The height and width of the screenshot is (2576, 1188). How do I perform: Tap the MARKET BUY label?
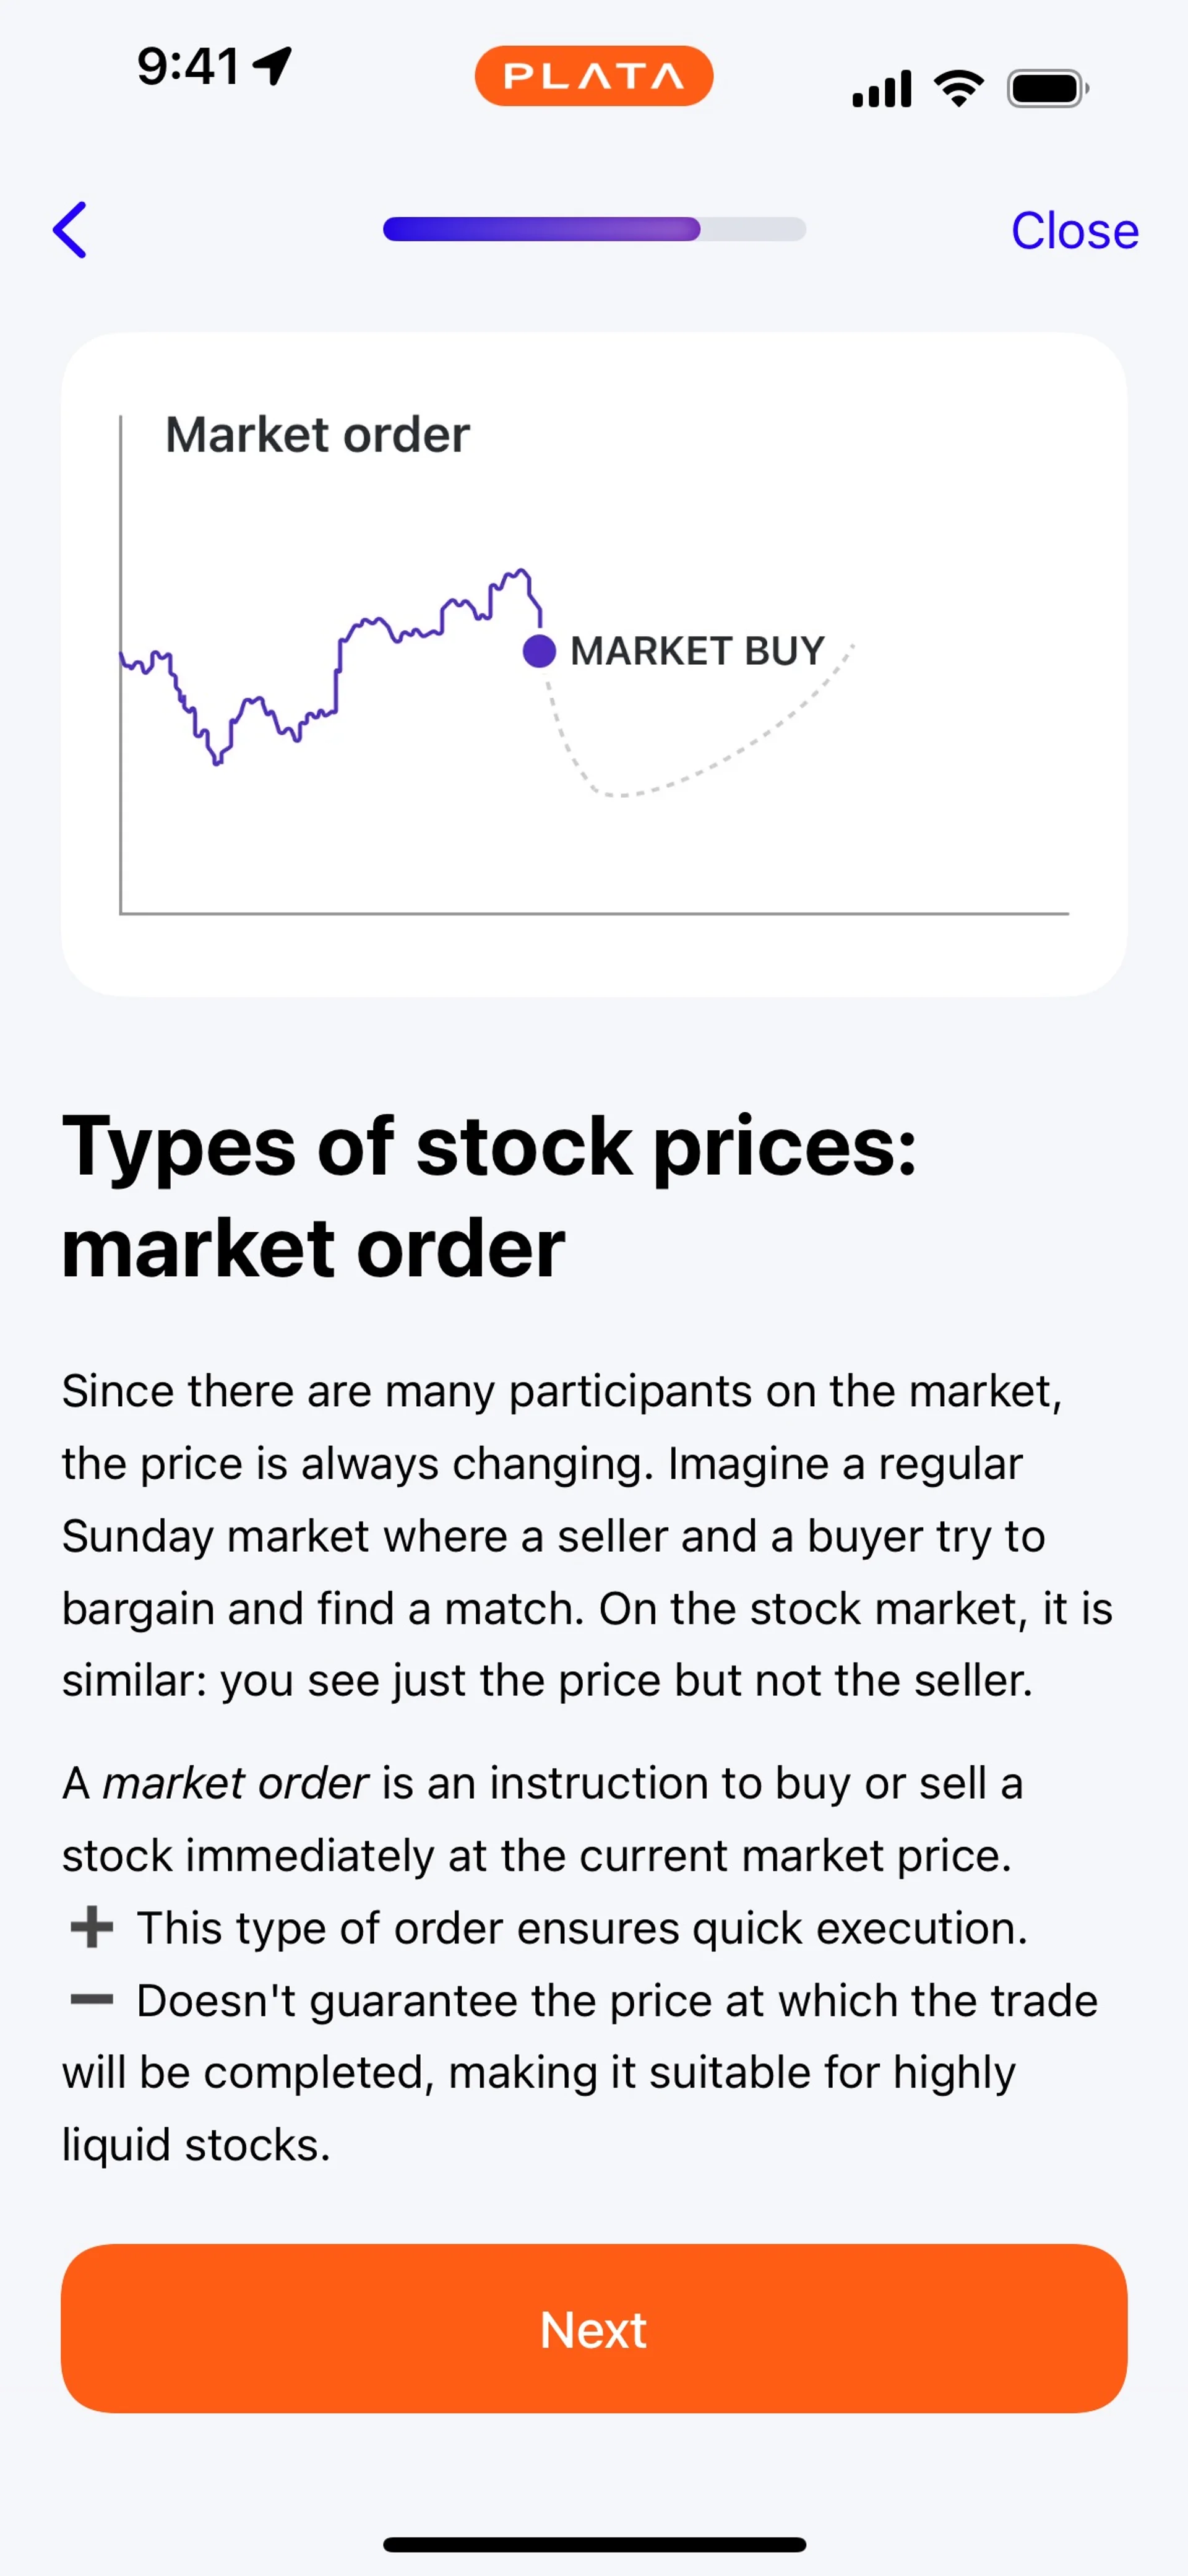(x=697, y=651)
